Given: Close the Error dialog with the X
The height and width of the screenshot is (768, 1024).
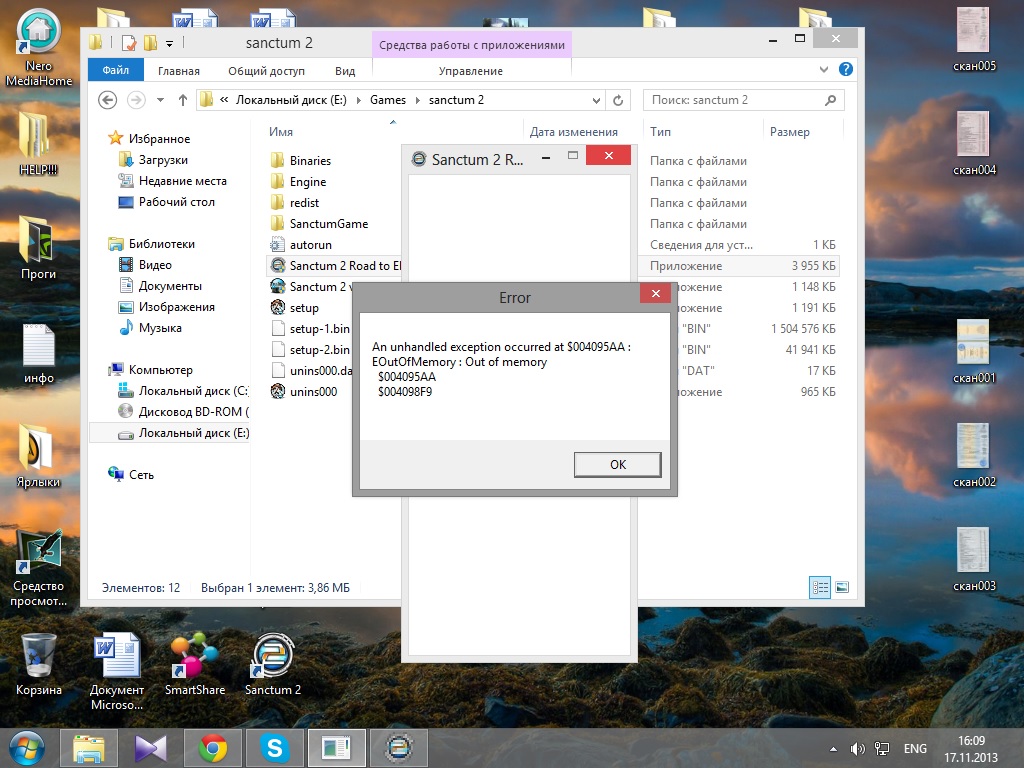Looking at the screenshot, I should 656,294.
